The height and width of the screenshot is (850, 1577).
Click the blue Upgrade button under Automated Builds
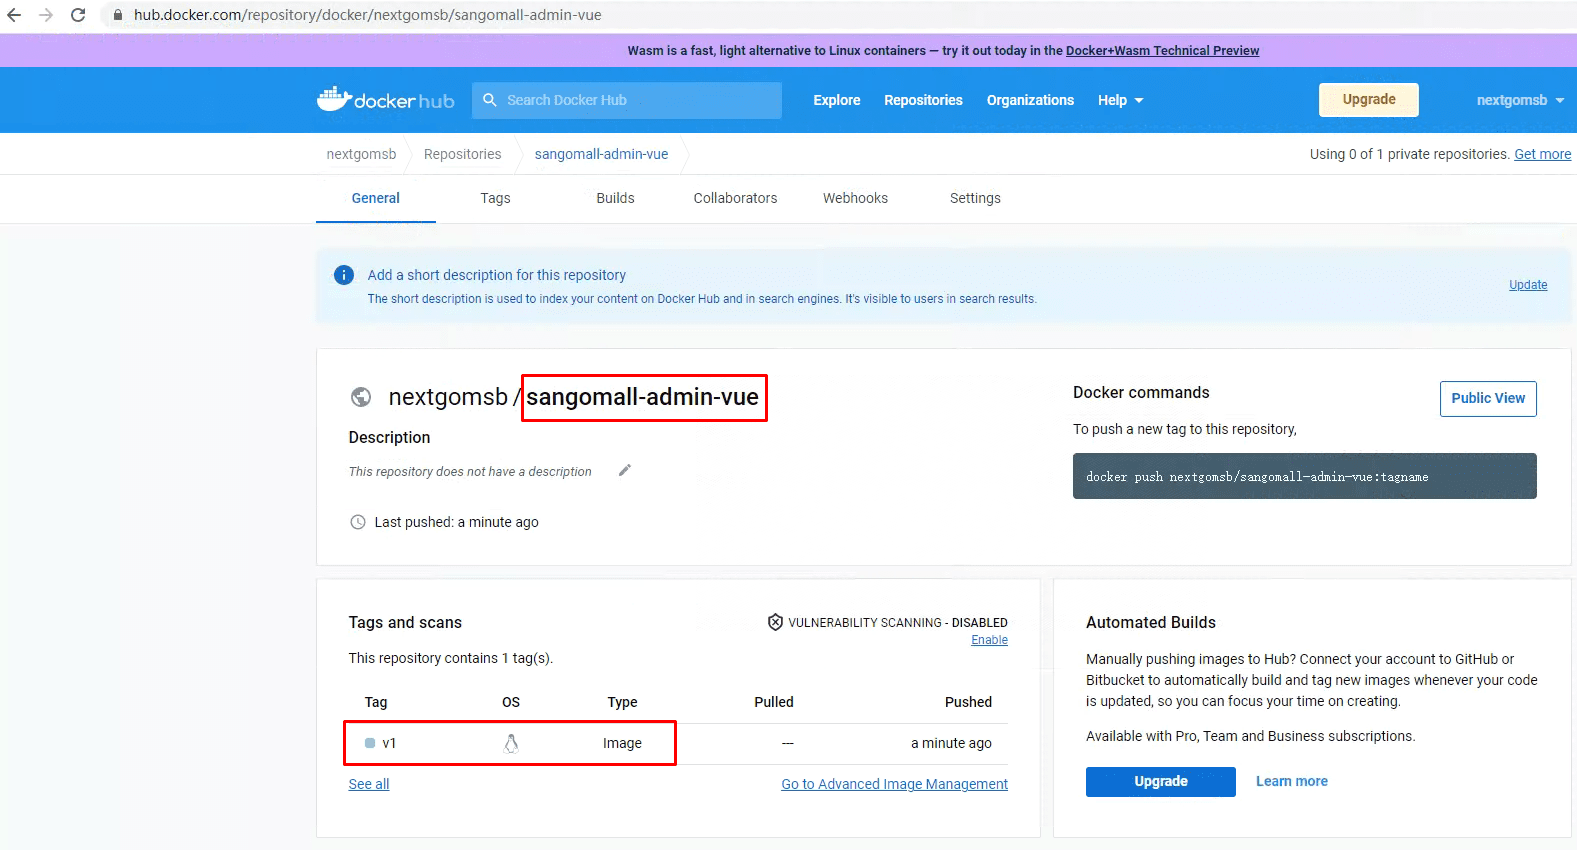[x=1161, y=782]
